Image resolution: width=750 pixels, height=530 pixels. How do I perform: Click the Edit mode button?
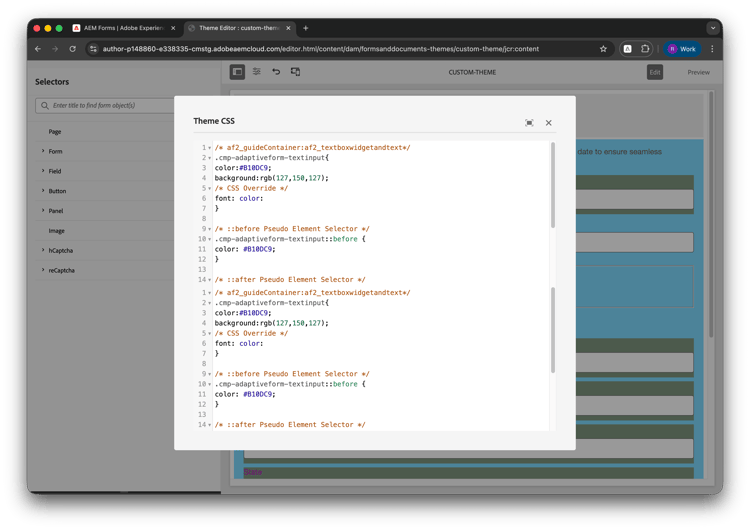point(654,72)
